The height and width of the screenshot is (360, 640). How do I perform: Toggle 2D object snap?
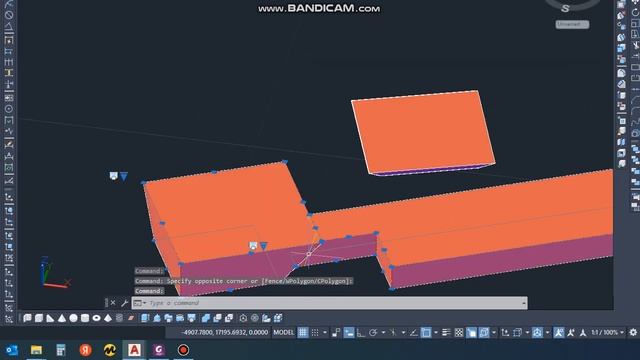pyautogui.click(x=426, y=333)
